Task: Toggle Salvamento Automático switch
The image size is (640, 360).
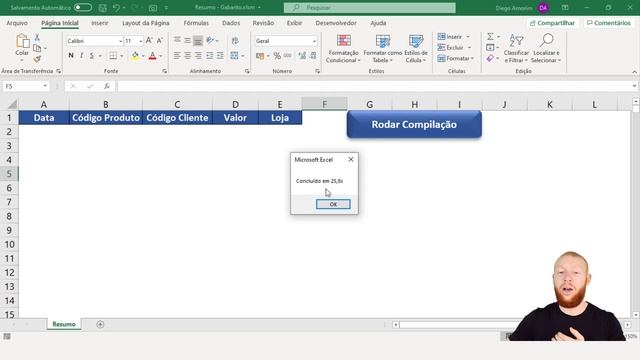Action: coord(83,7)
